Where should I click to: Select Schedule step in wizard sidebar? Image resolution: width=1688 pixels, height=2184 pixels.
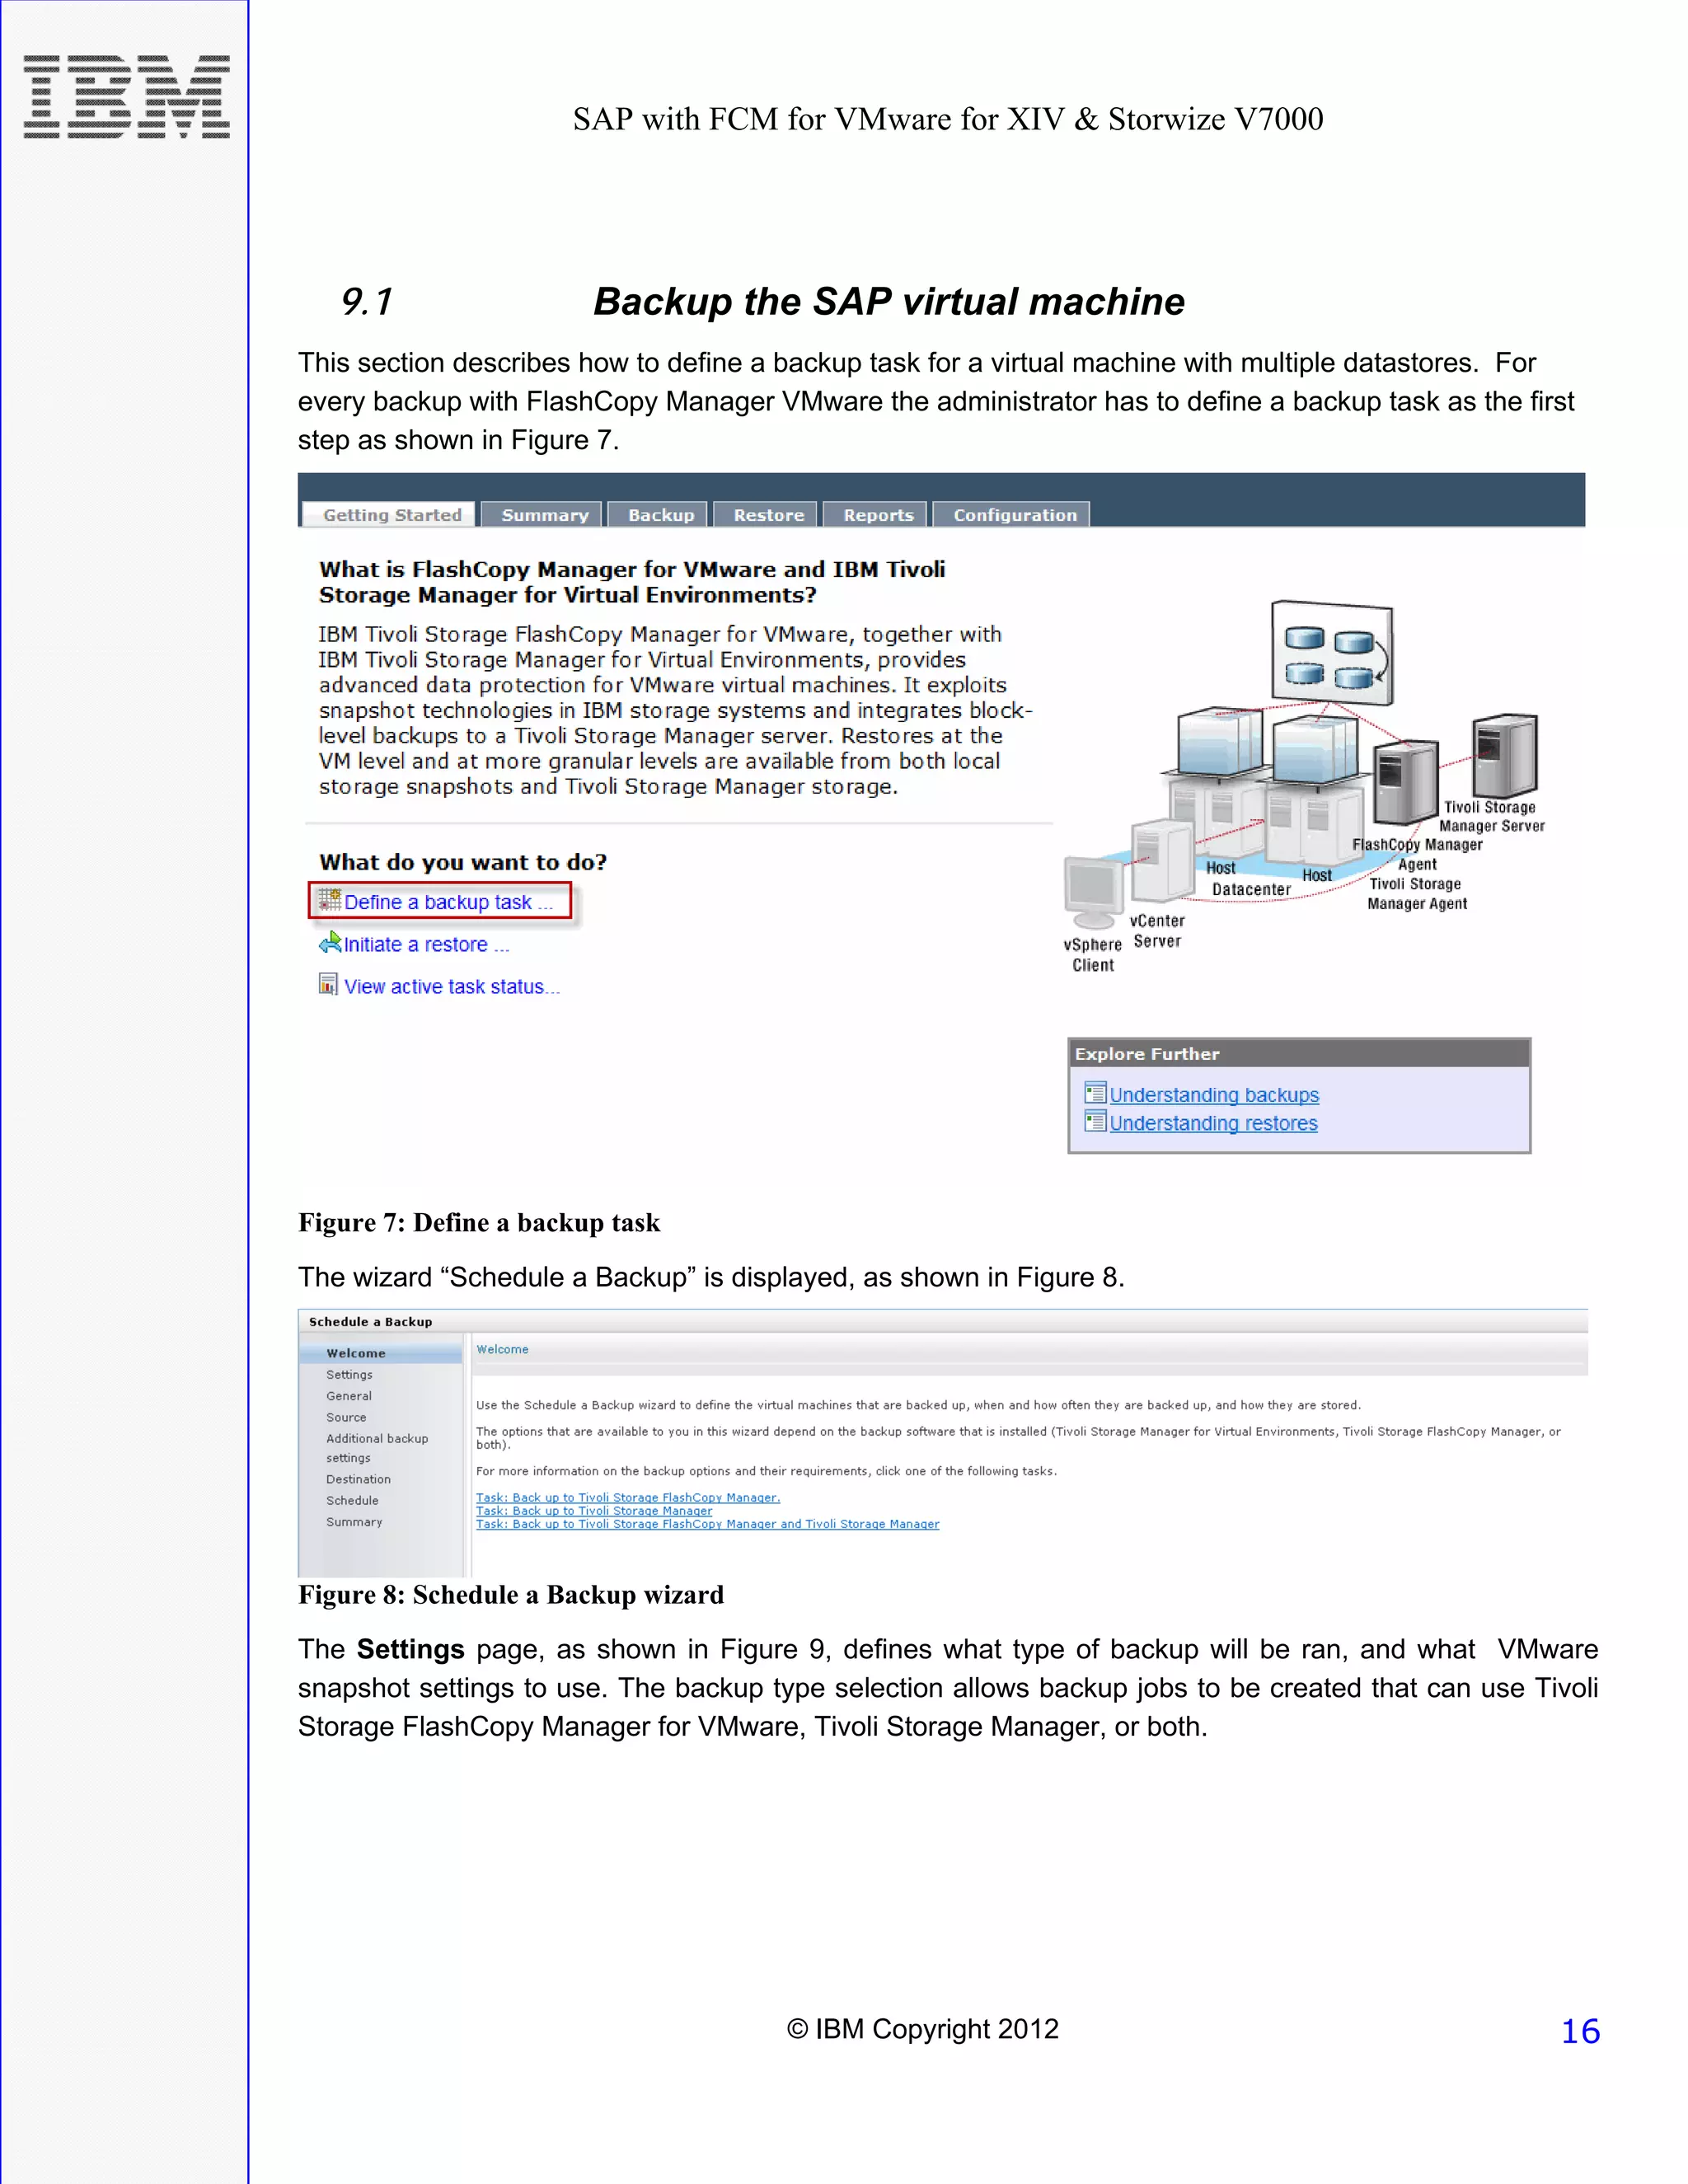coord(352,1500)
